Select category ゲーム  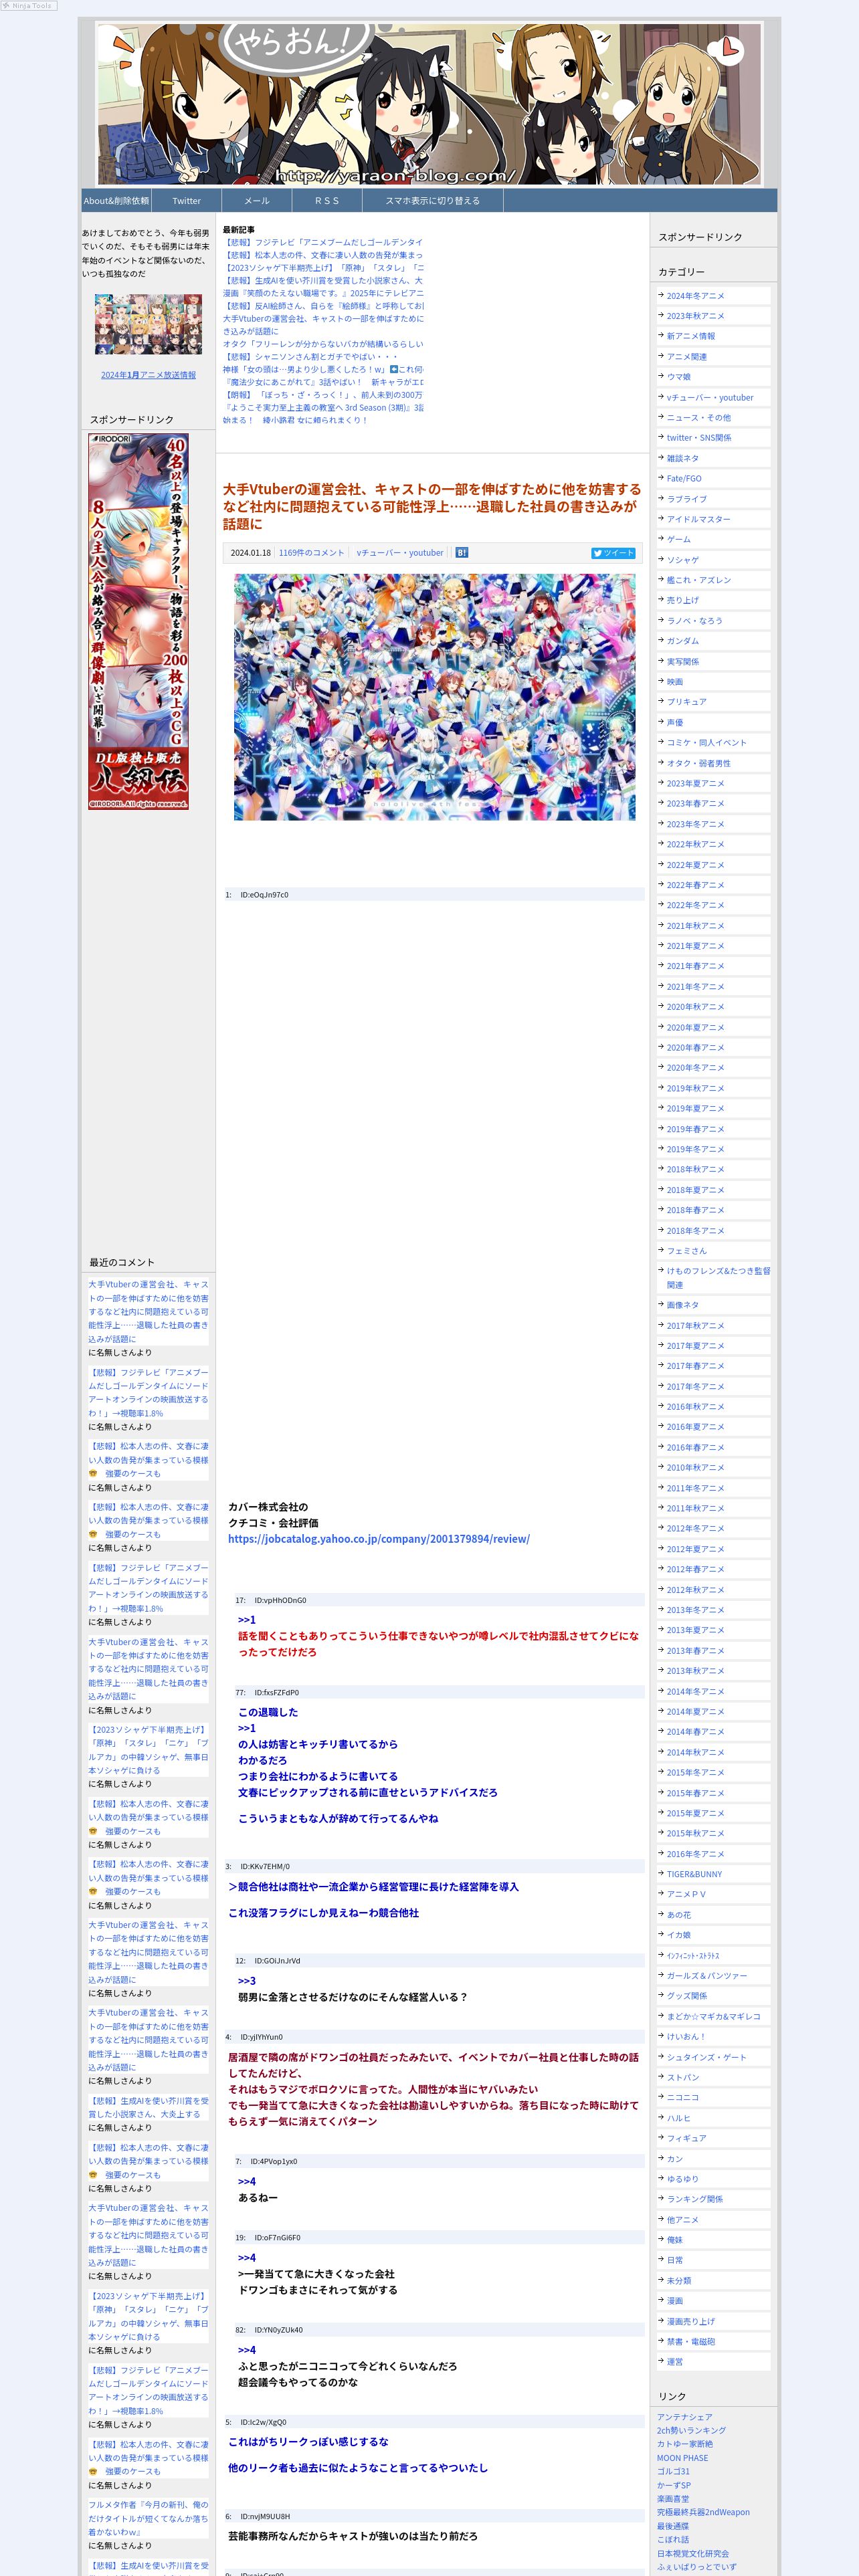679,539
